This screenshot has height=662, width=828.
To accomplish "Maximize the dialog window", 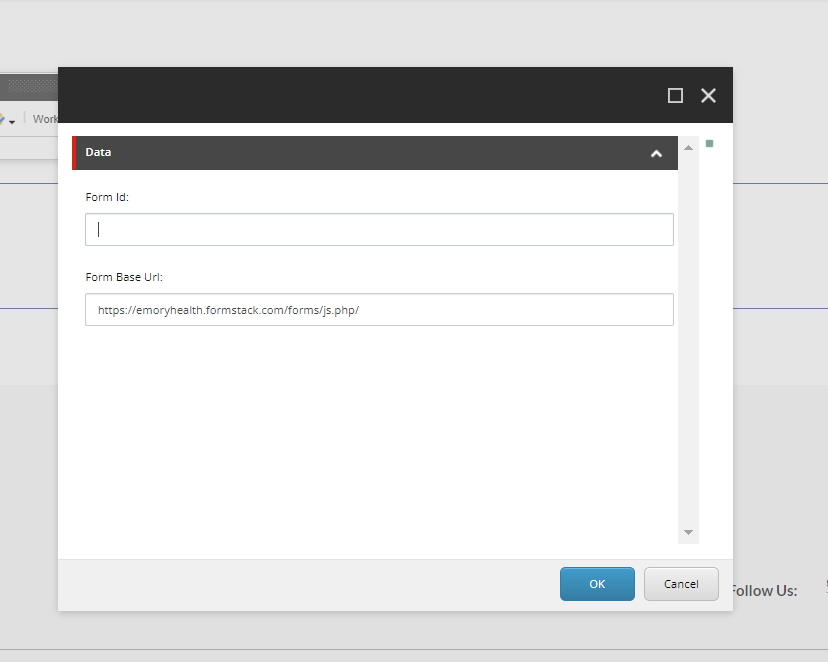I will pos(675,96).
